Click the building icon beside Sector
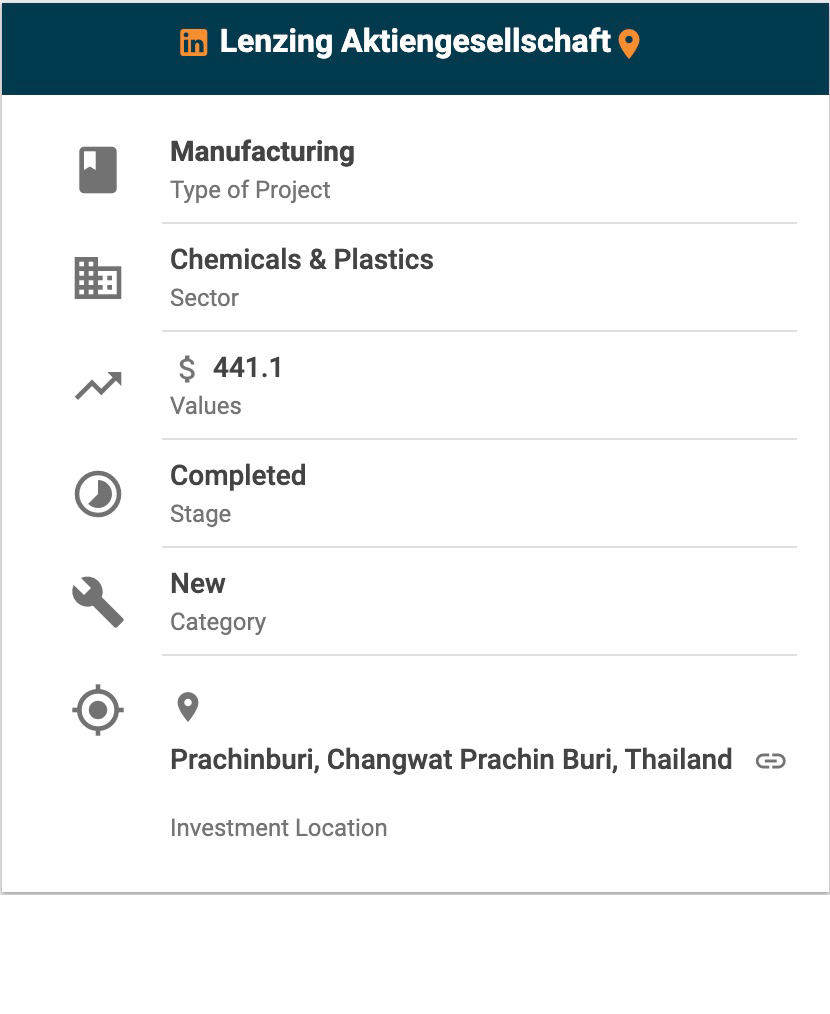 (x=98, y=278)
